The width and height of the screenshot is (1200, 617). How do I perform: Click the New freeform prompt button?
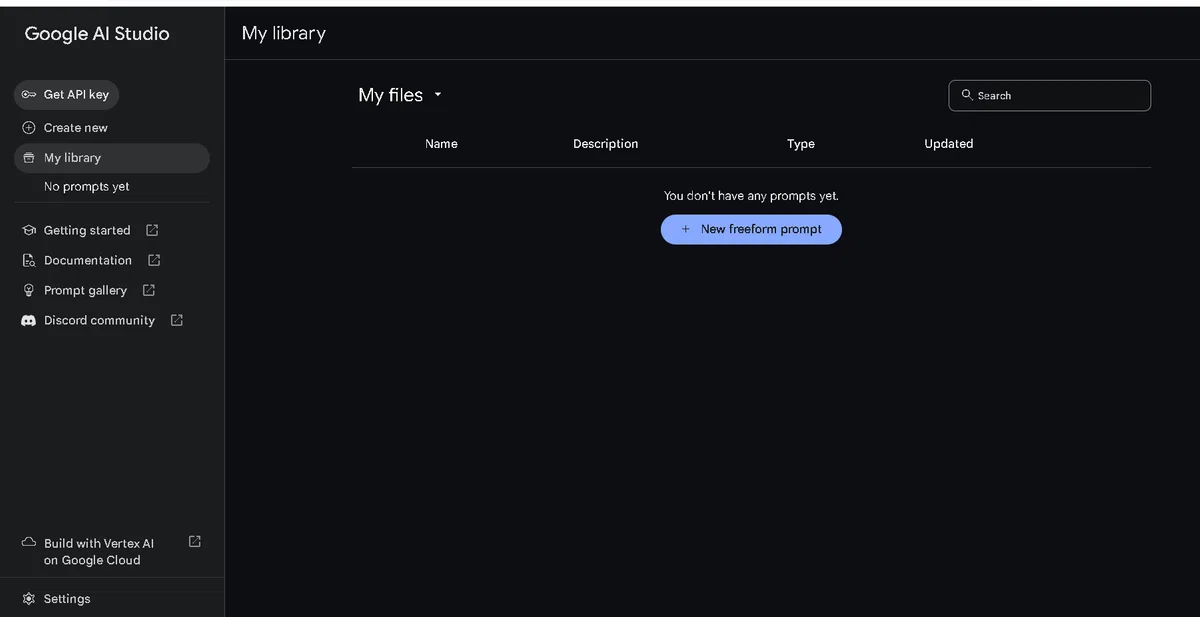click(751, 229)
